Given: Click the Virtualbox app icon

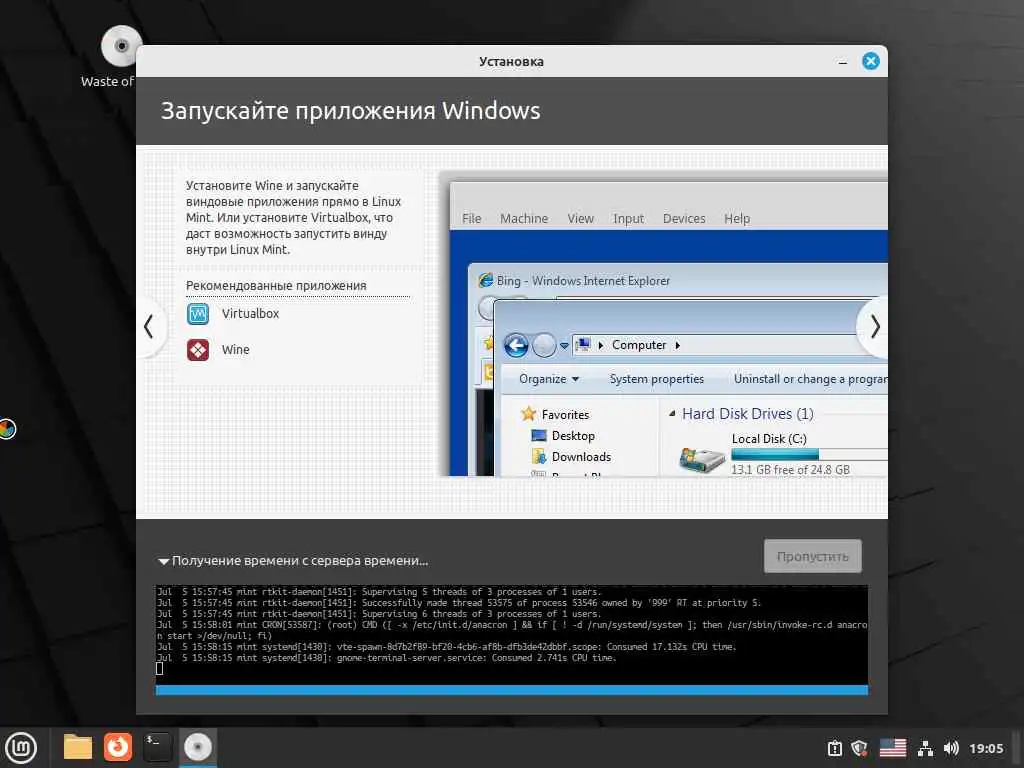Looking at the screenshot, I should click(x=198, y=314).
